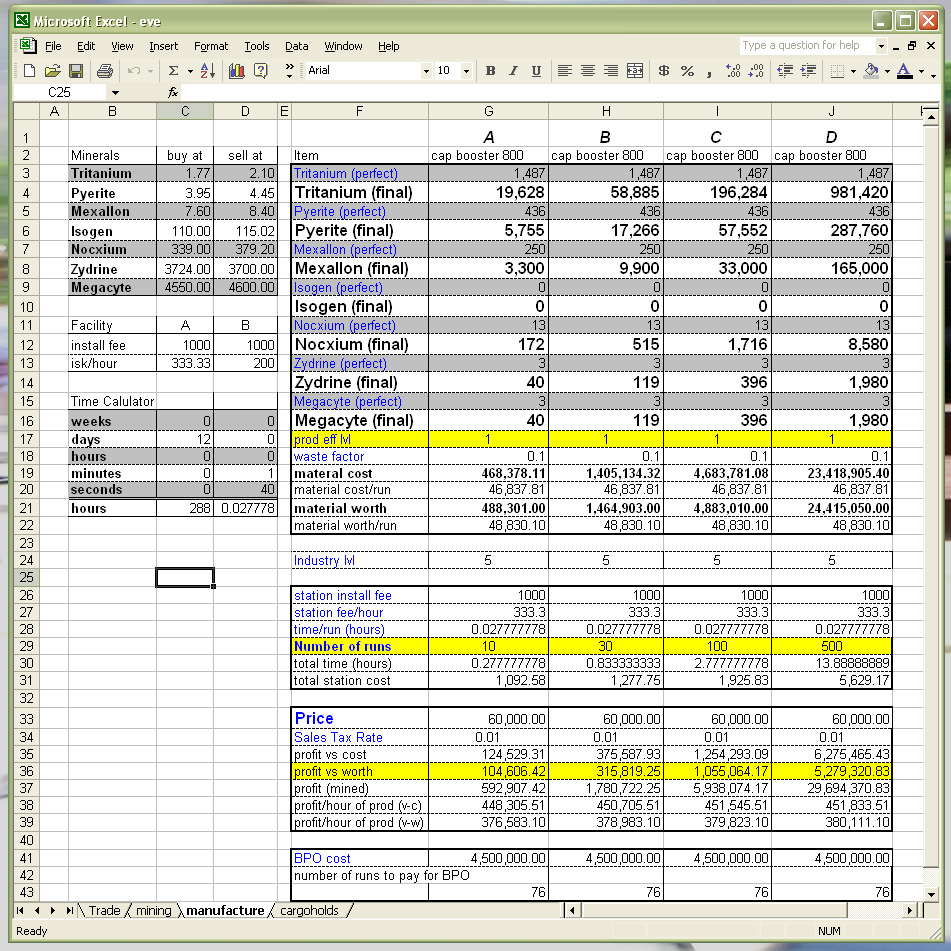Expand the Undo history dropdown arrow

tap(150, 71)
